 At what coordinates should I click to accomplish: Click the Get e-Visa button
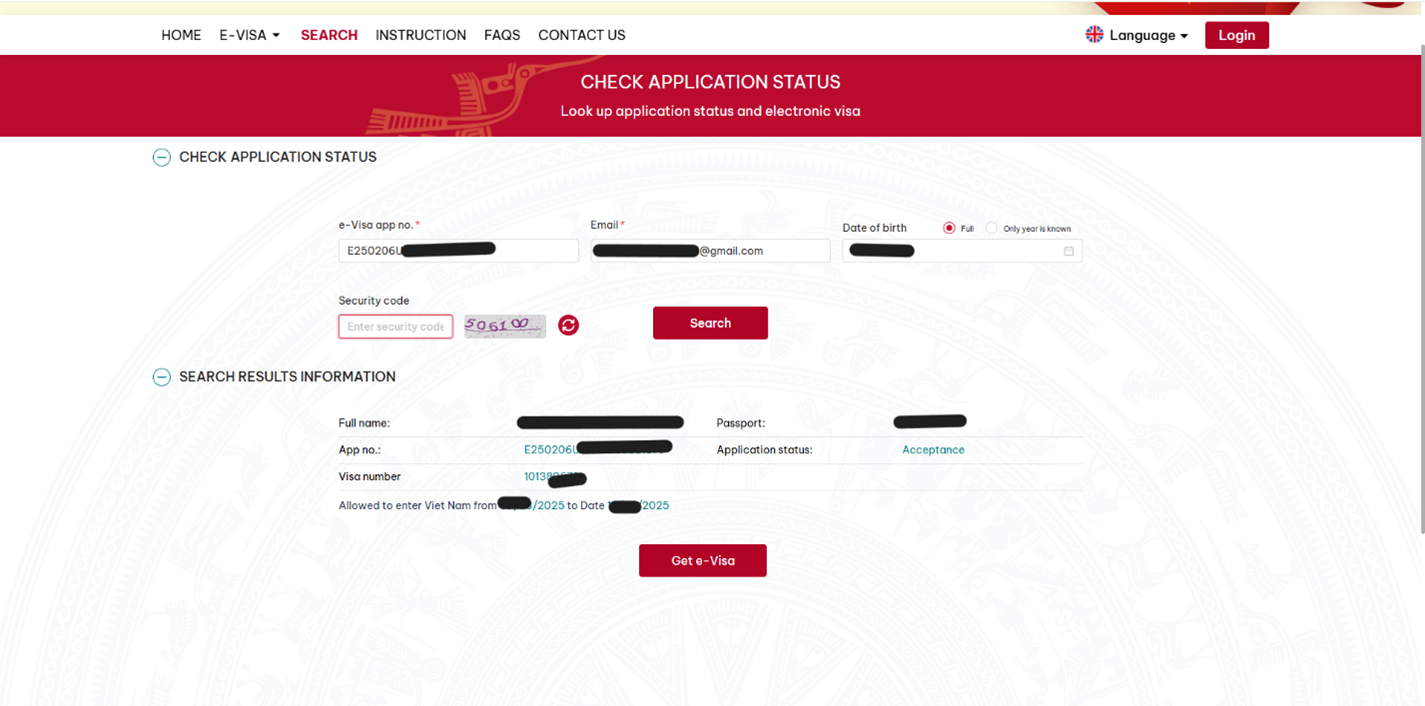(x=702, y=561)
